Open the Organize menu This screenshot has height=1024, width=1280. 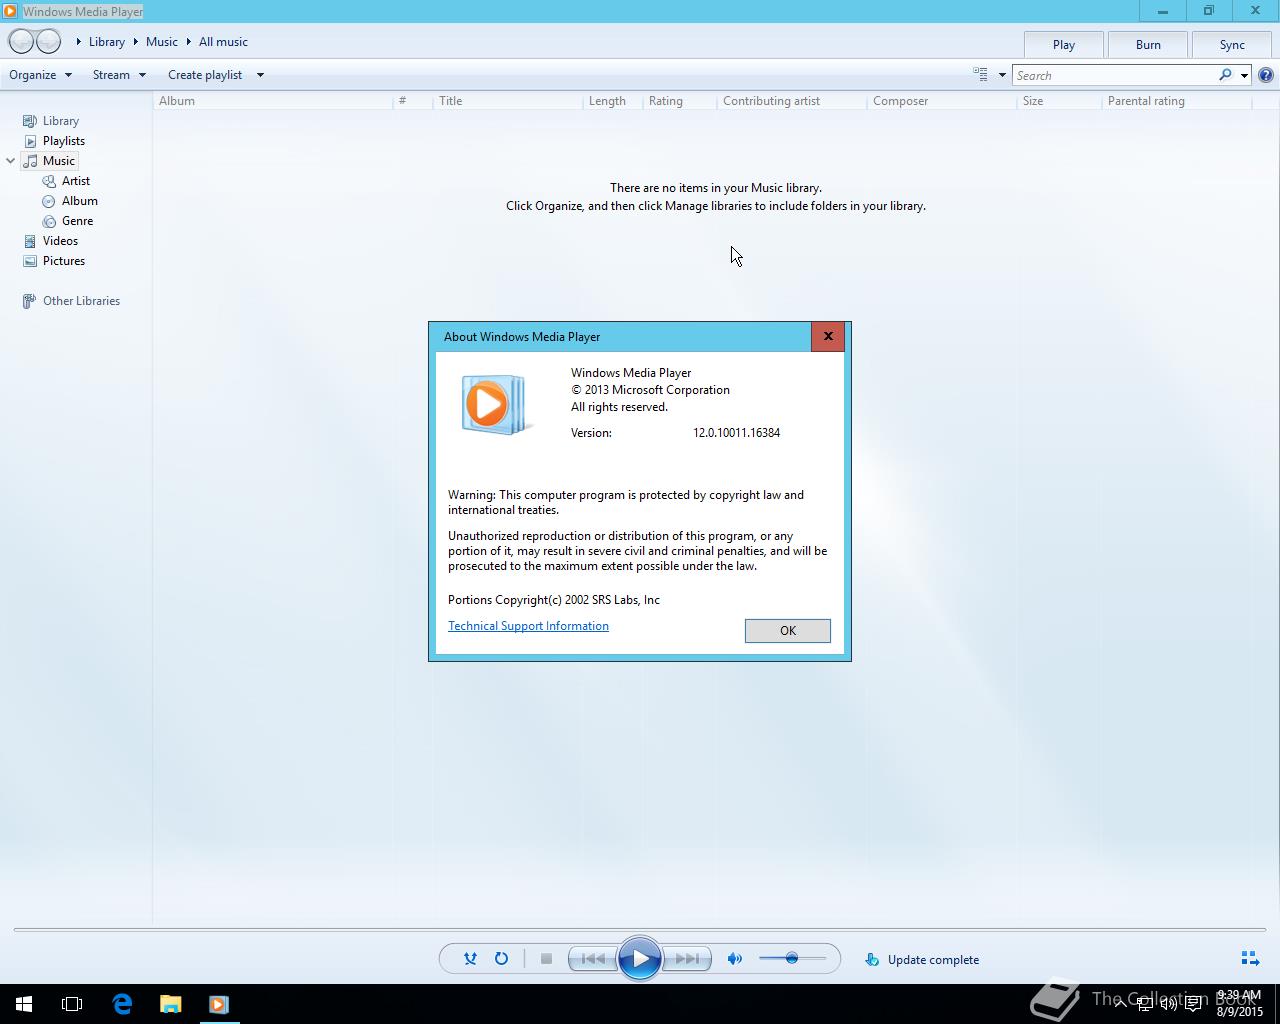41,75
